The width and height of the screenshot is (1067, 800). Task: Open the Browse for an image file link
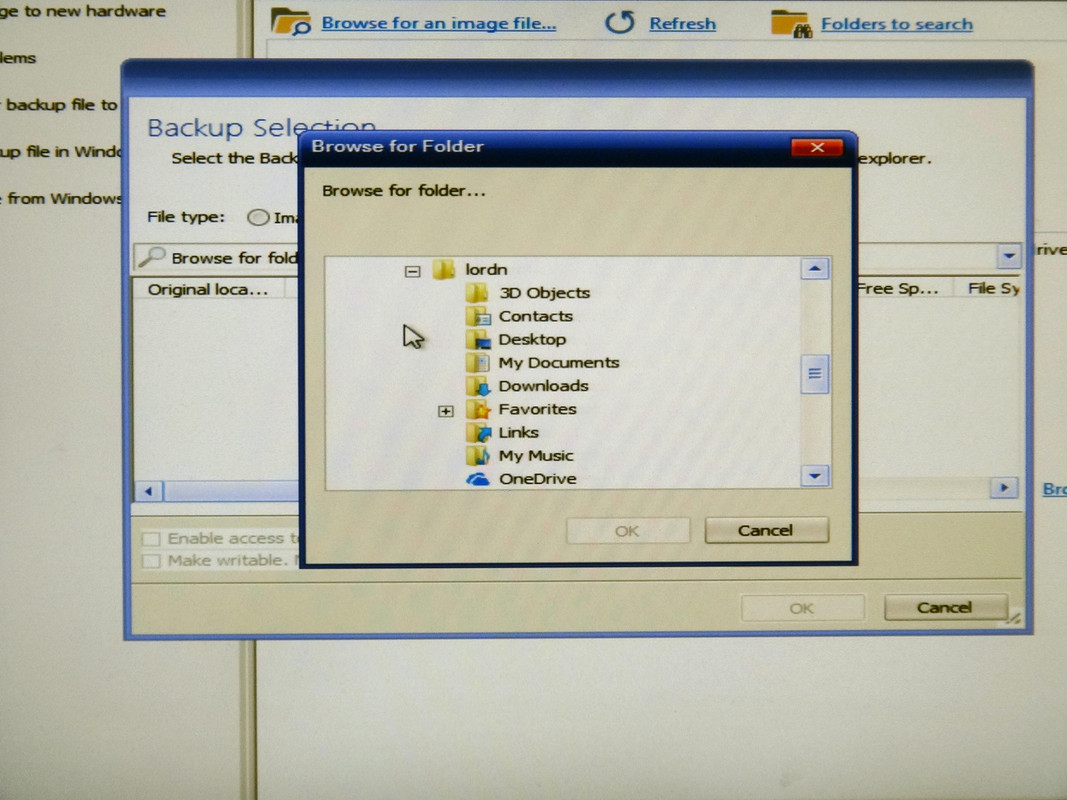click(439, 23)
